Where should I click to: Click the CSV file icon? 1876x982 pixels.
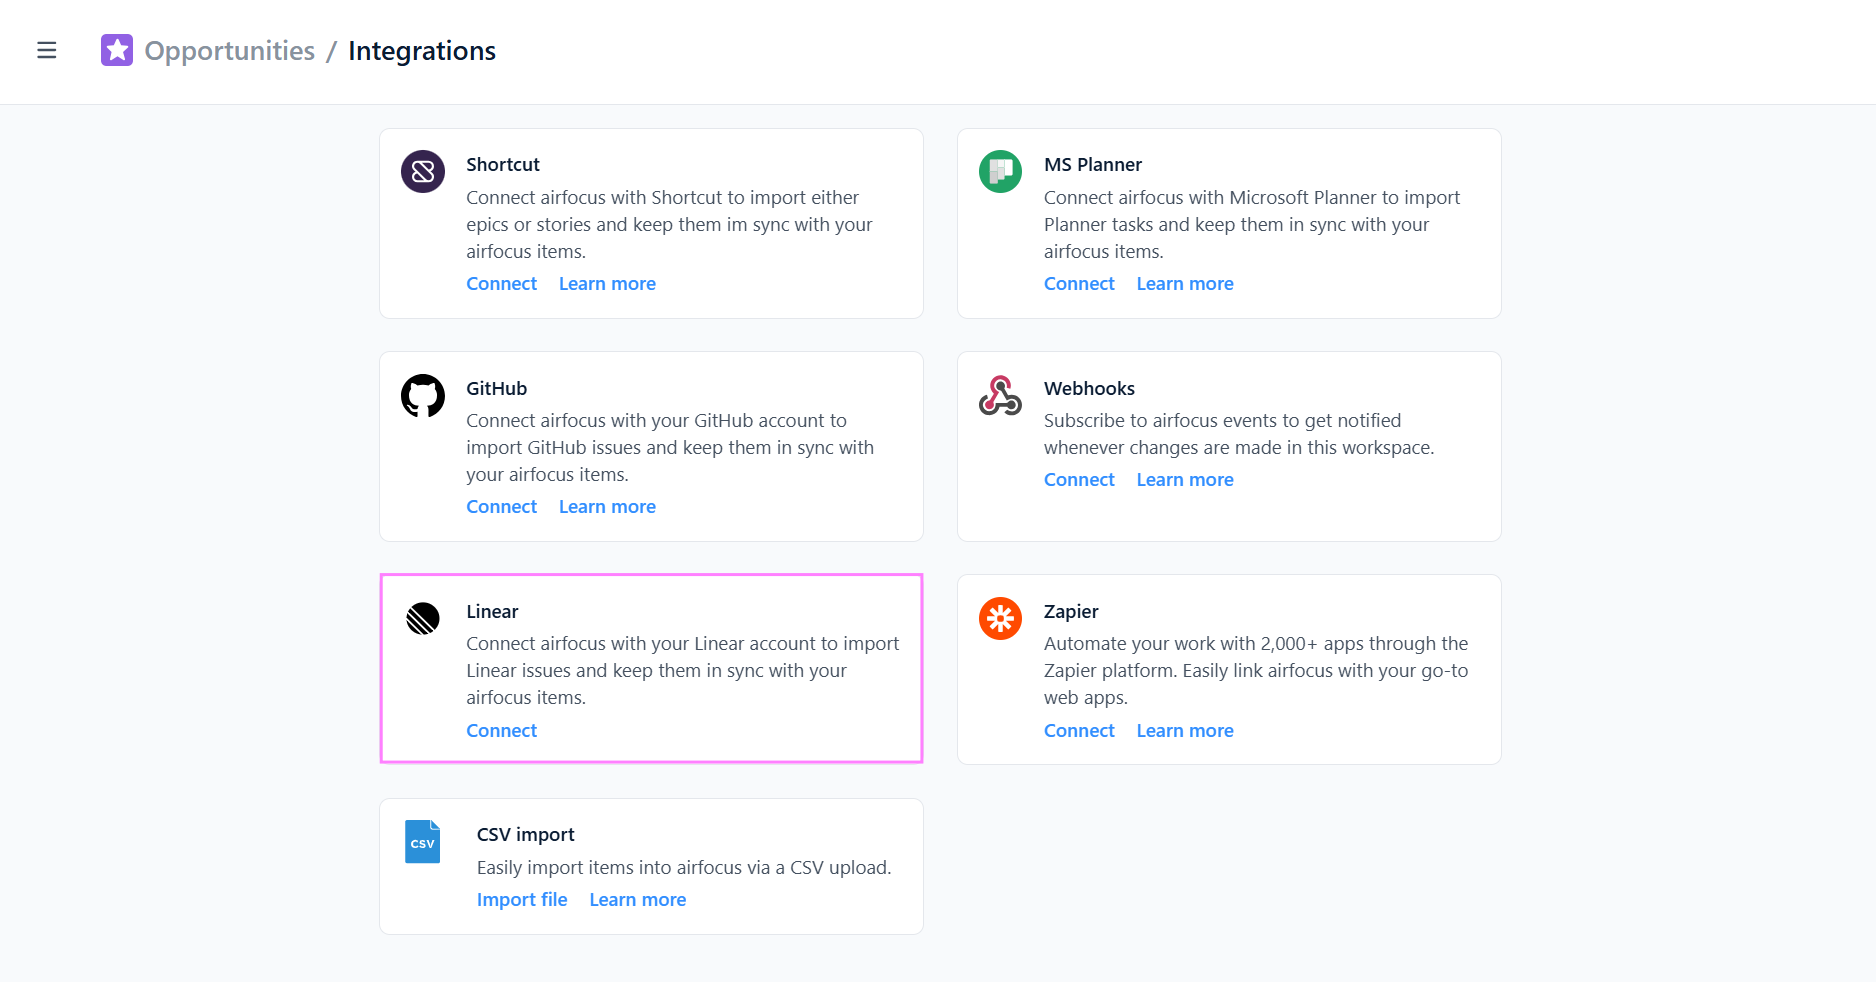423,842
